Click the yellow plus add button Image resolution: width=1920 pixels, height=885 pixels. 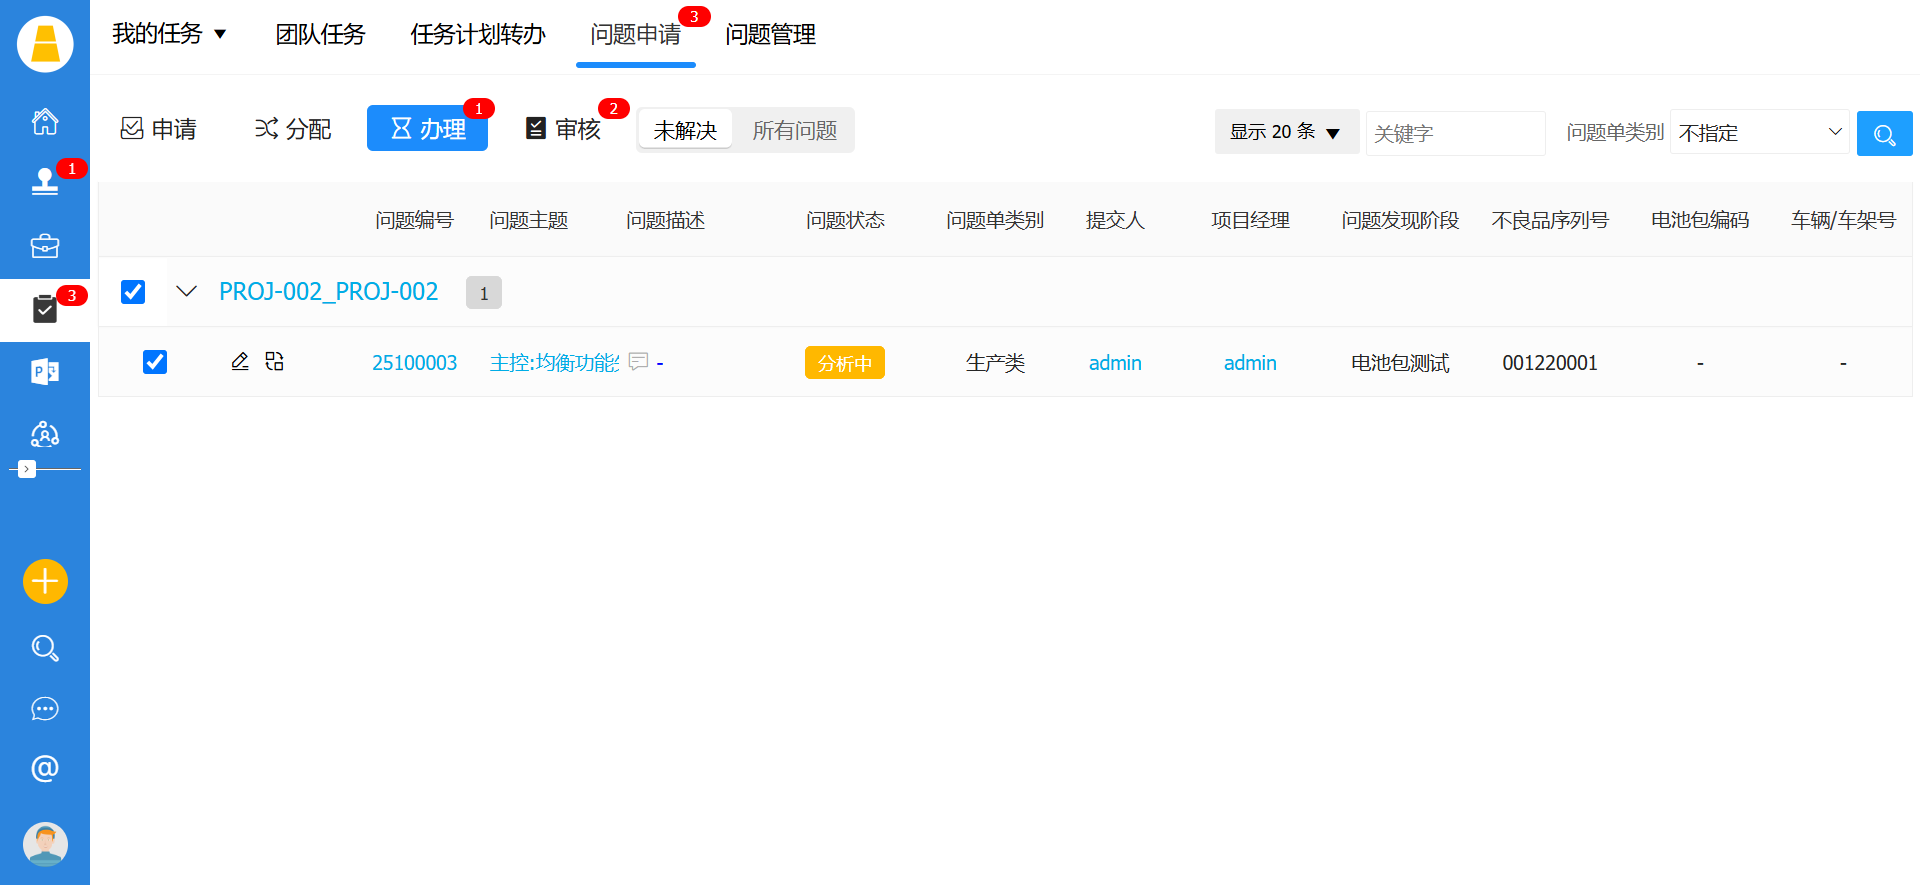pos(45,581)
